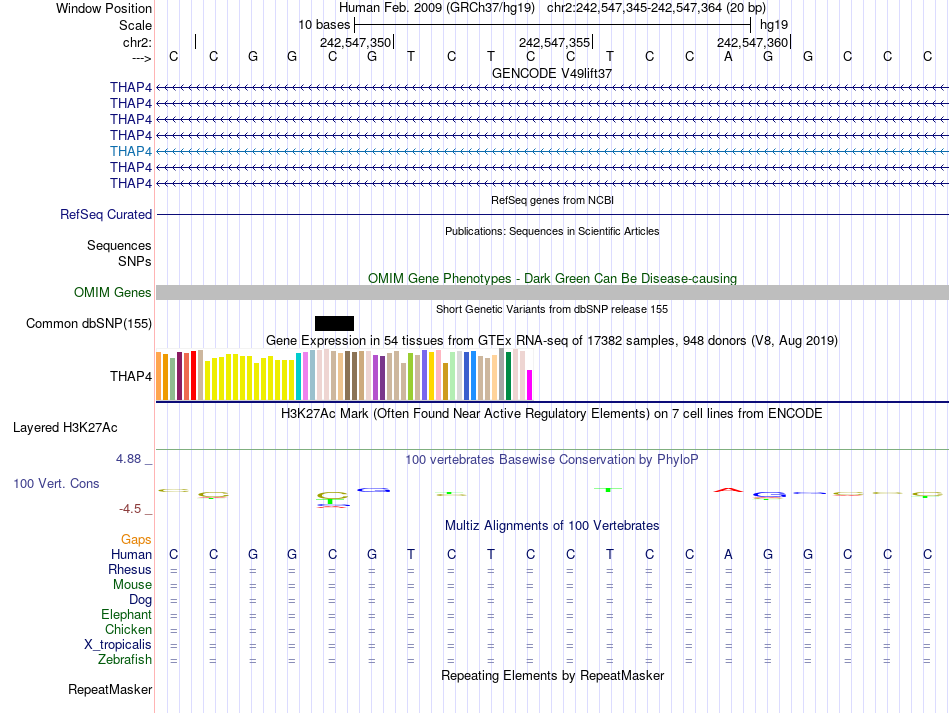This screenshot has height=713, width=950.
Task: Select the light-blue highlighted THAP4 transcript label
Action: pos(131,151)
